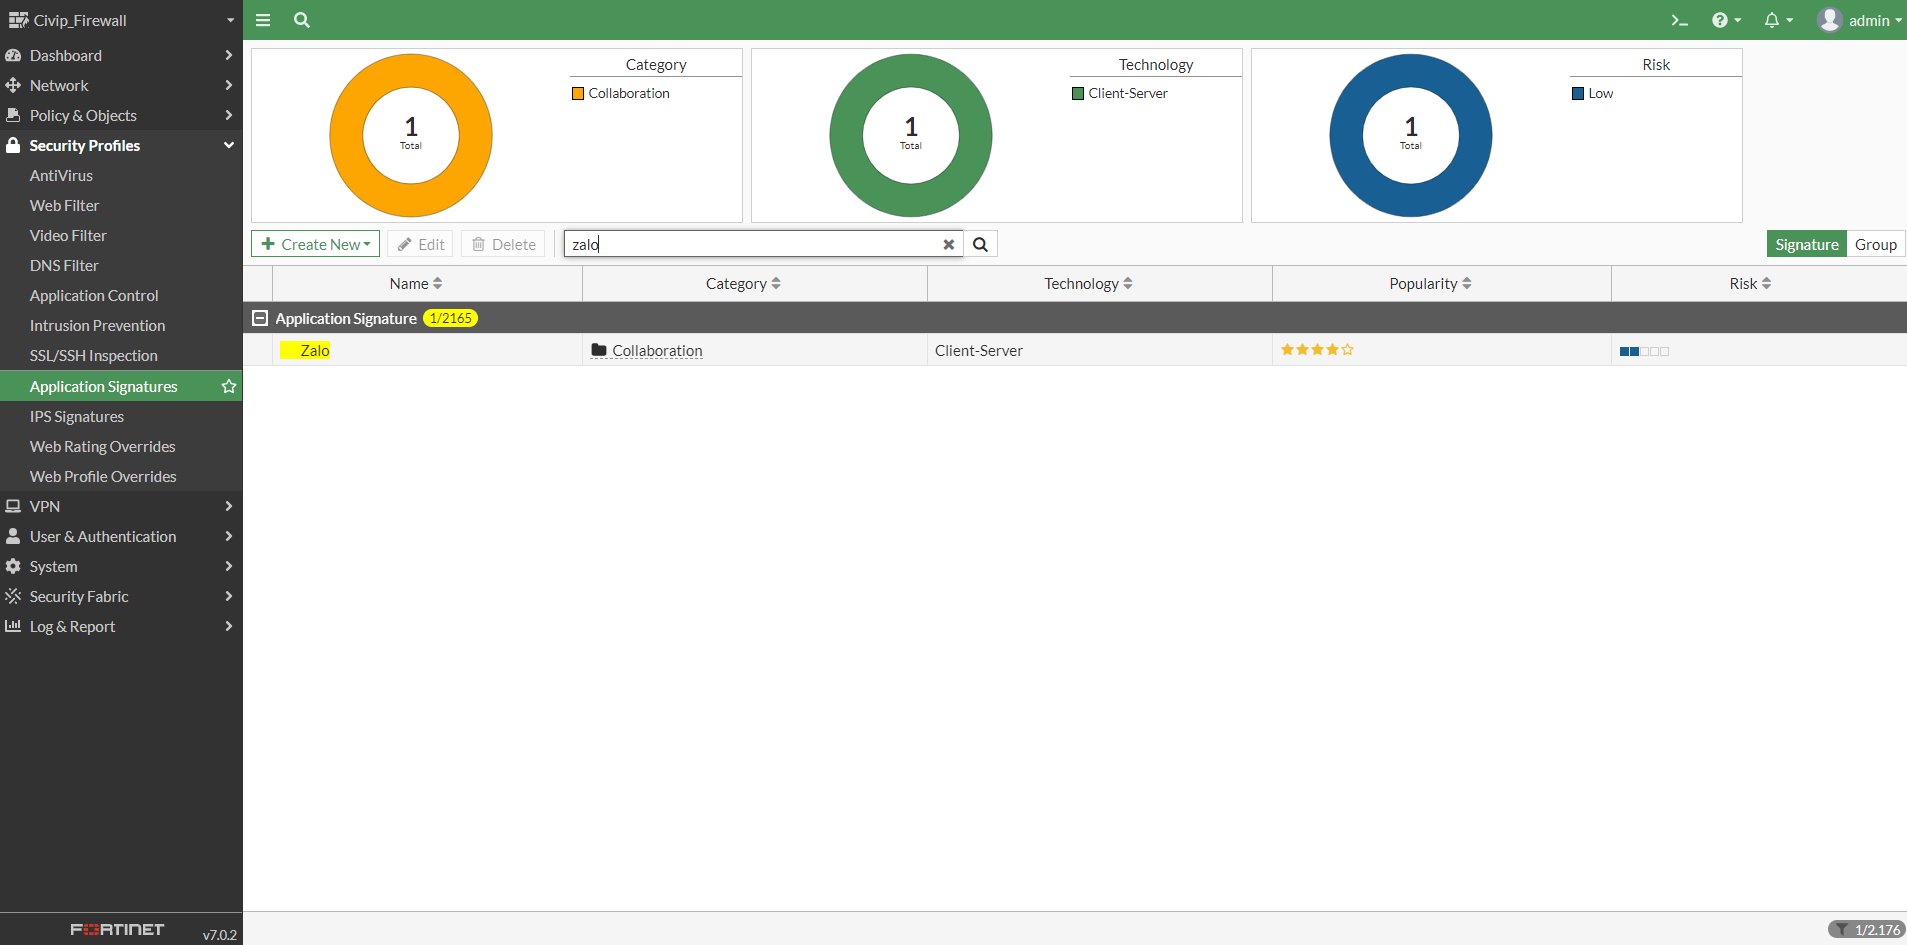Screen dimensions: 1907x945
Task: Collapse the Application Signature group
Action: click(260, 318)
